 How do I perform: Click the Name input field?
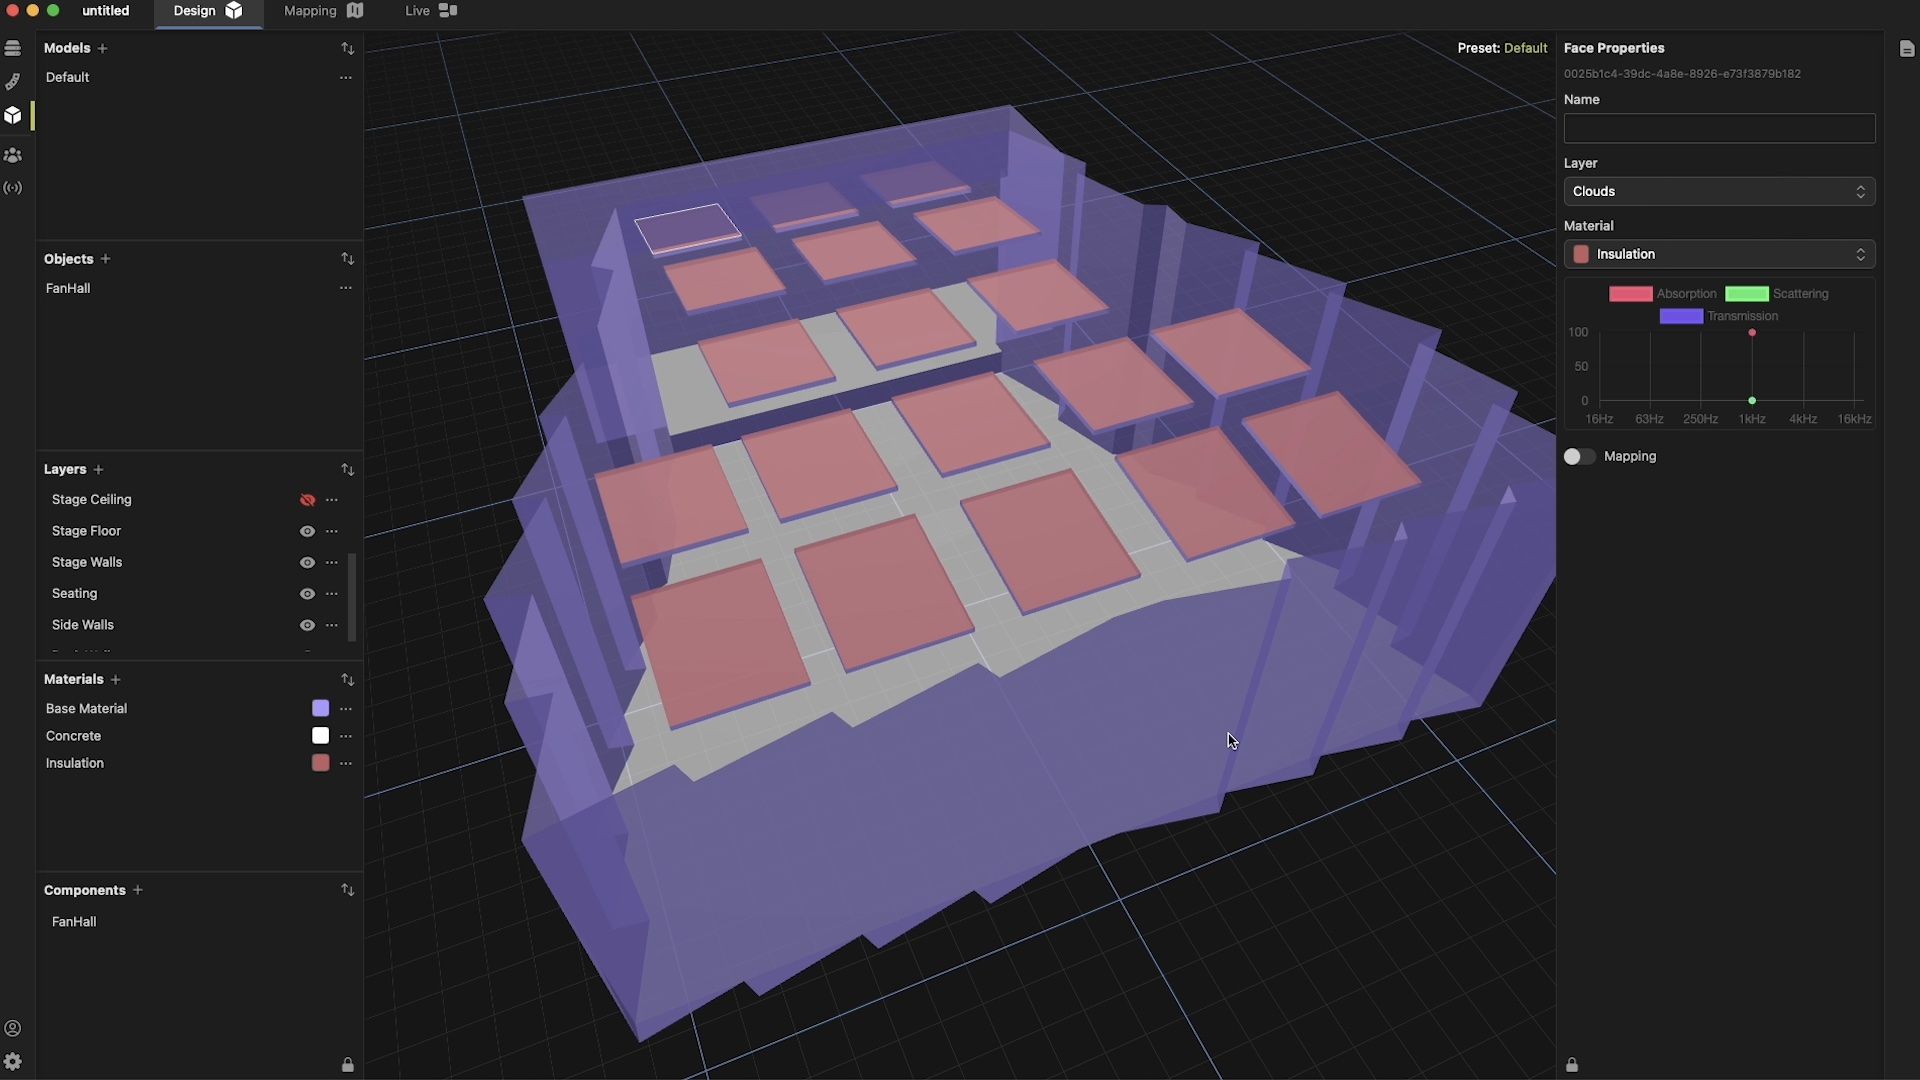[1718, 128]
